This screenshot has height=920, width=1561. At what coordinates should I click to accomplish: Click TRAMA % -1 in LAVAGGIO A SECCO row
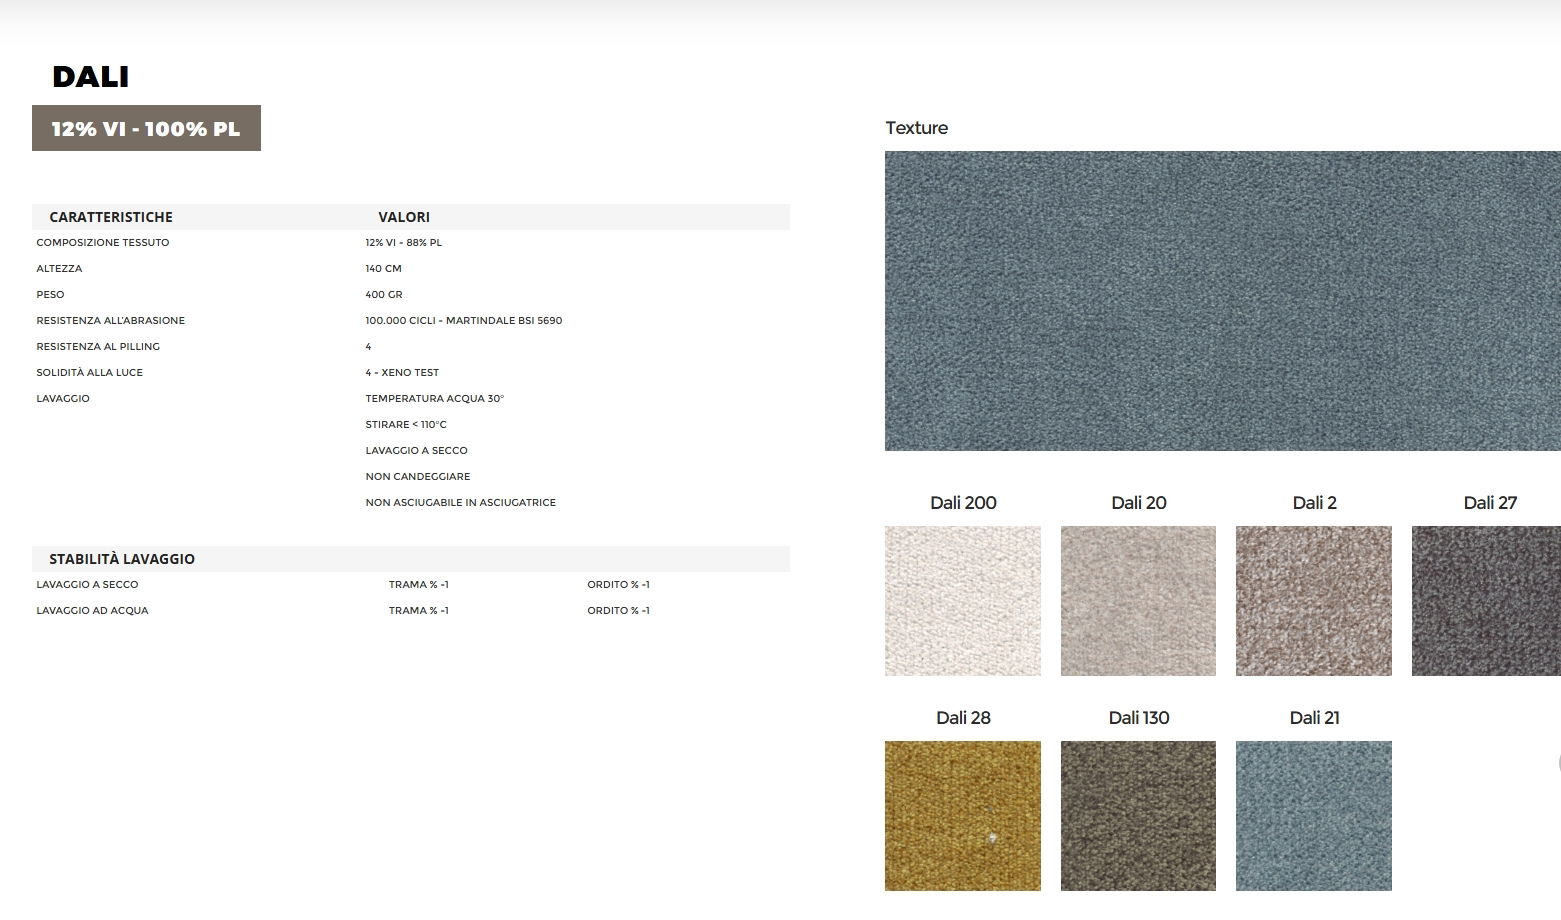coord(419,585)
